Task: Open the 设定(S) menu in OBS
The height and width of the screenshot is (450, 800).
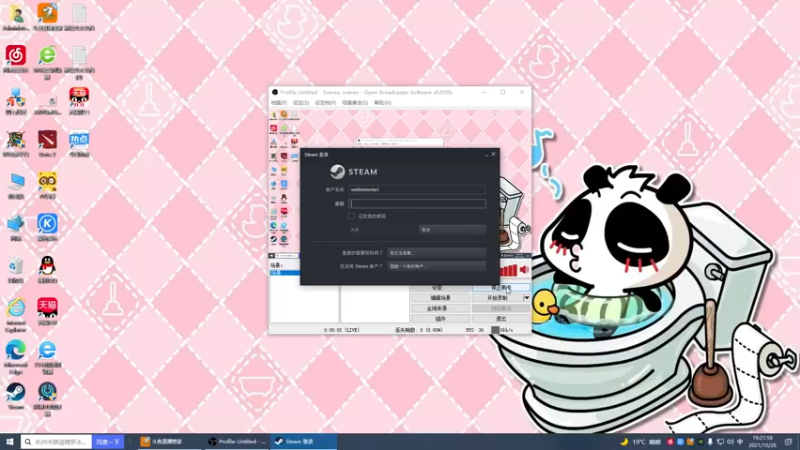Action: point(301,103)
